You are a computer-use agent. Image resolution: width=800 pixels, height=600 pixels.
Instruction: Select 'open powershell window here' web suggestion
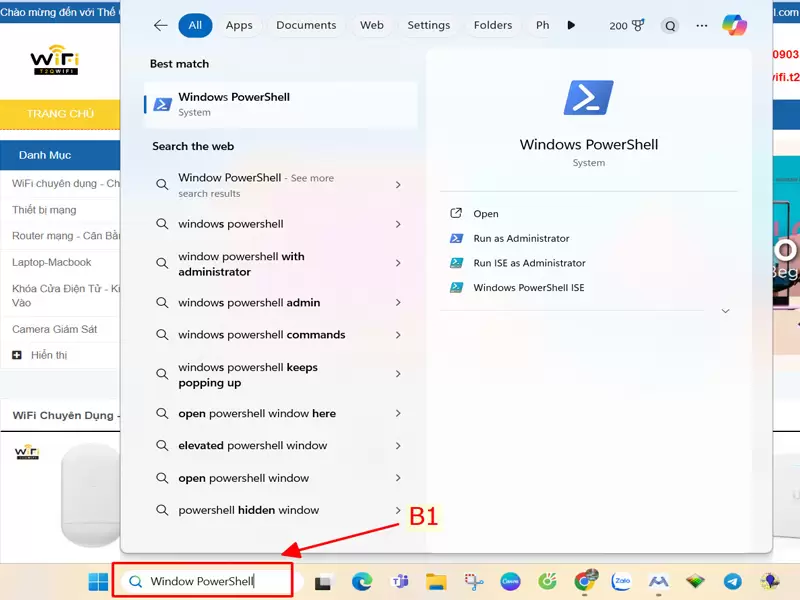tap(257, 414)
